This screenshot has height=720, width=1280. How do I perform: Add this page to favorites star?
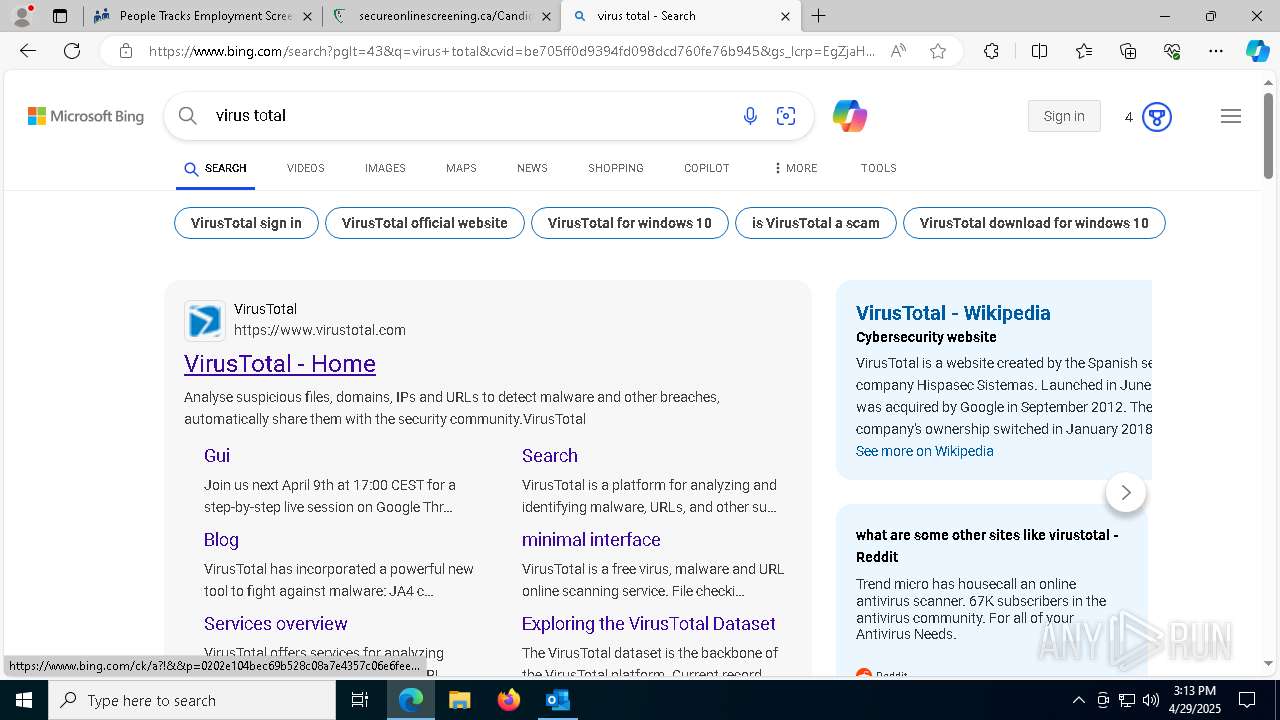pyautogui.click(x=938, y=51)
